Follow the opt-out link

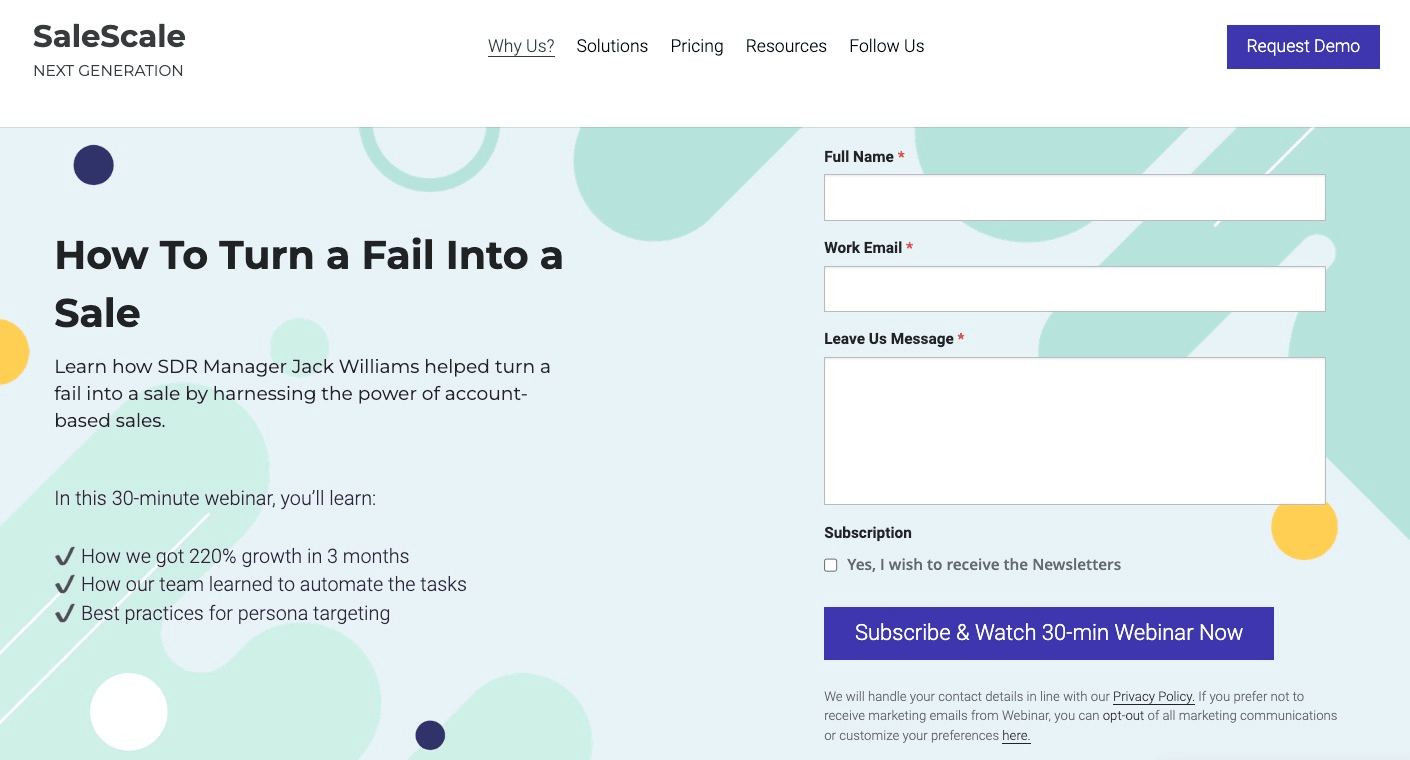pyautogui.click(x=1123, y=716)
